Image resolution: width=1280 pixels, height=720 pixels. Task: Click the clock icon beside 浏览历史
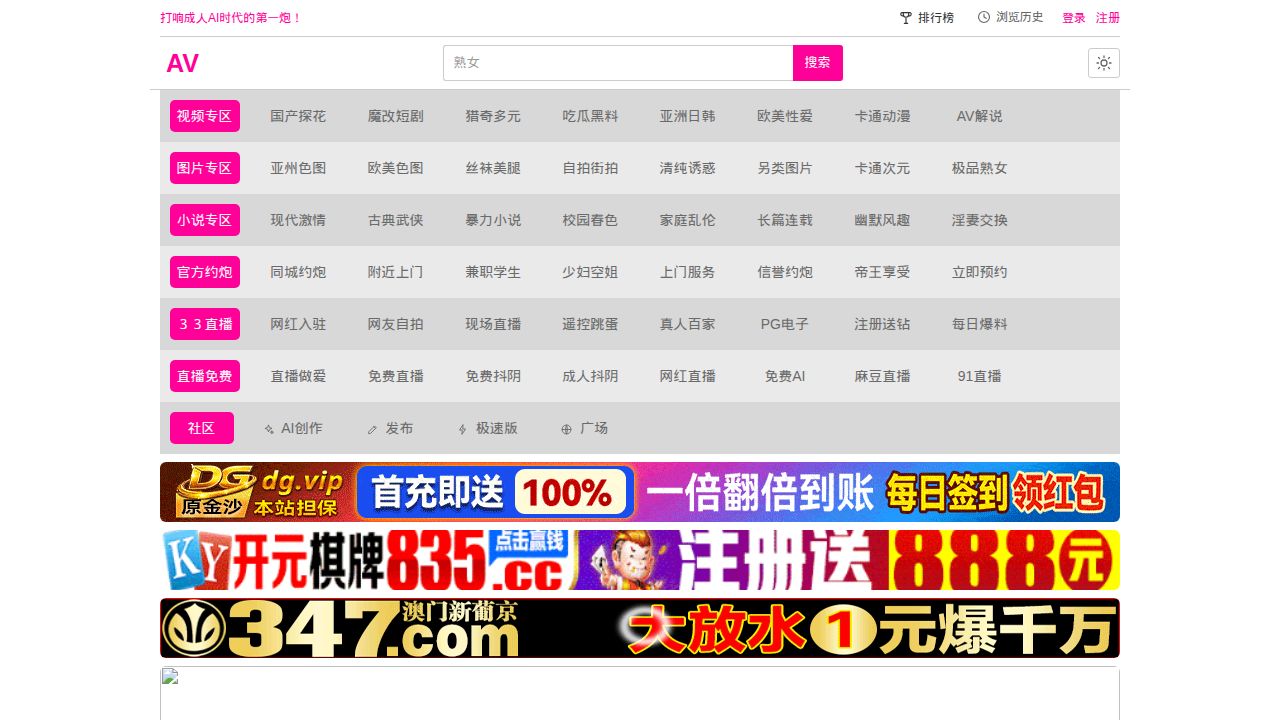click(984, 17)
